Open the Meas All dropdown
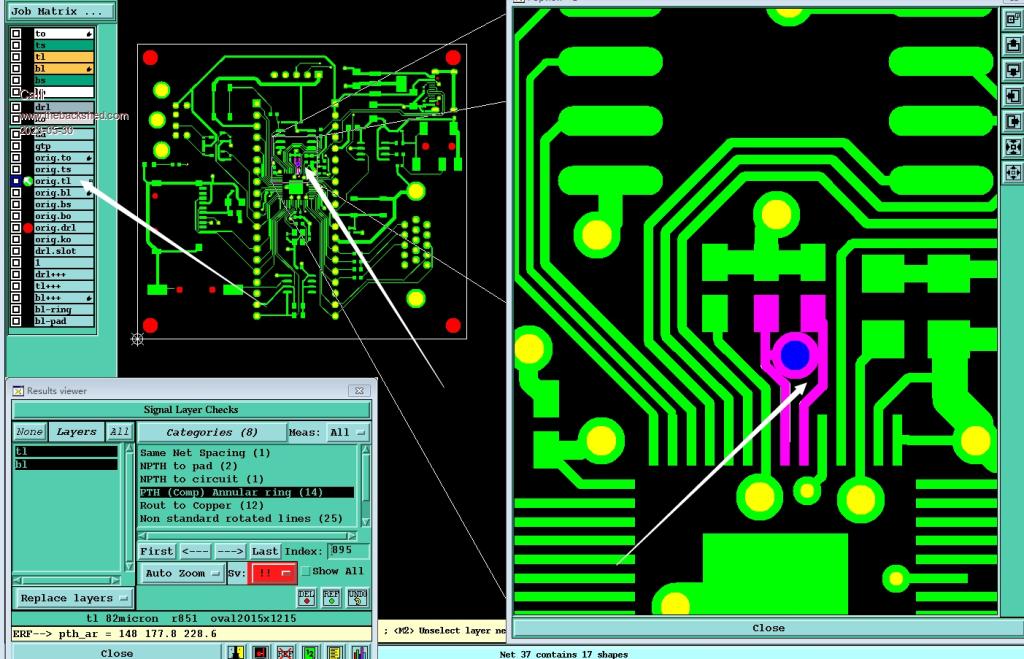The image size is (1024, 659). click(x=348, y=432)
